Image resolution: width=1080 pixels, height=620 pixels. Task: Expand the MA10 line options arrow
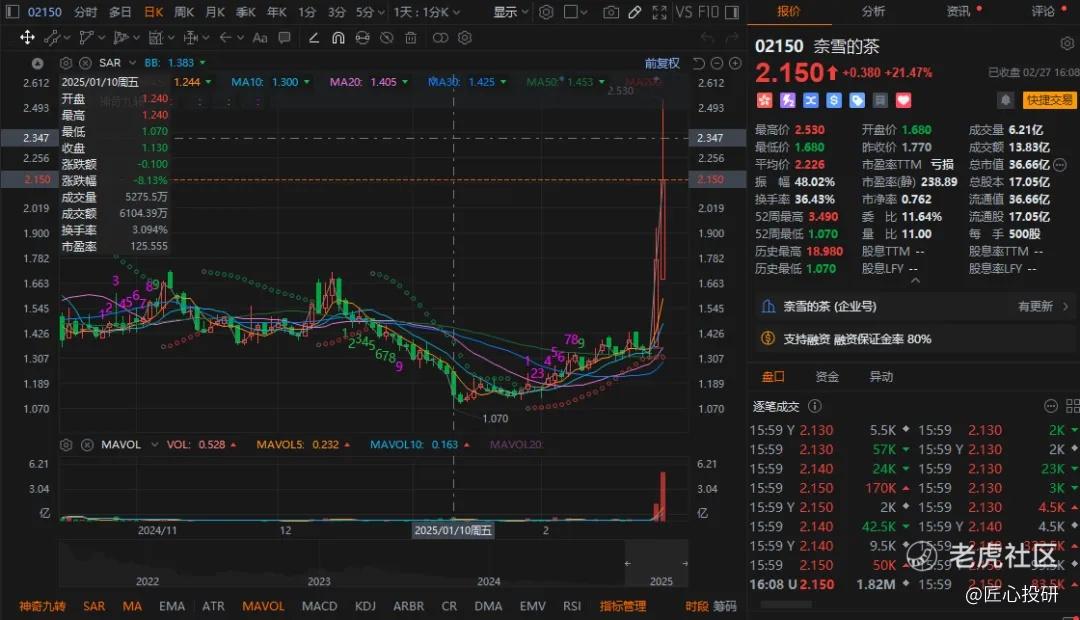tap(307, 83)
